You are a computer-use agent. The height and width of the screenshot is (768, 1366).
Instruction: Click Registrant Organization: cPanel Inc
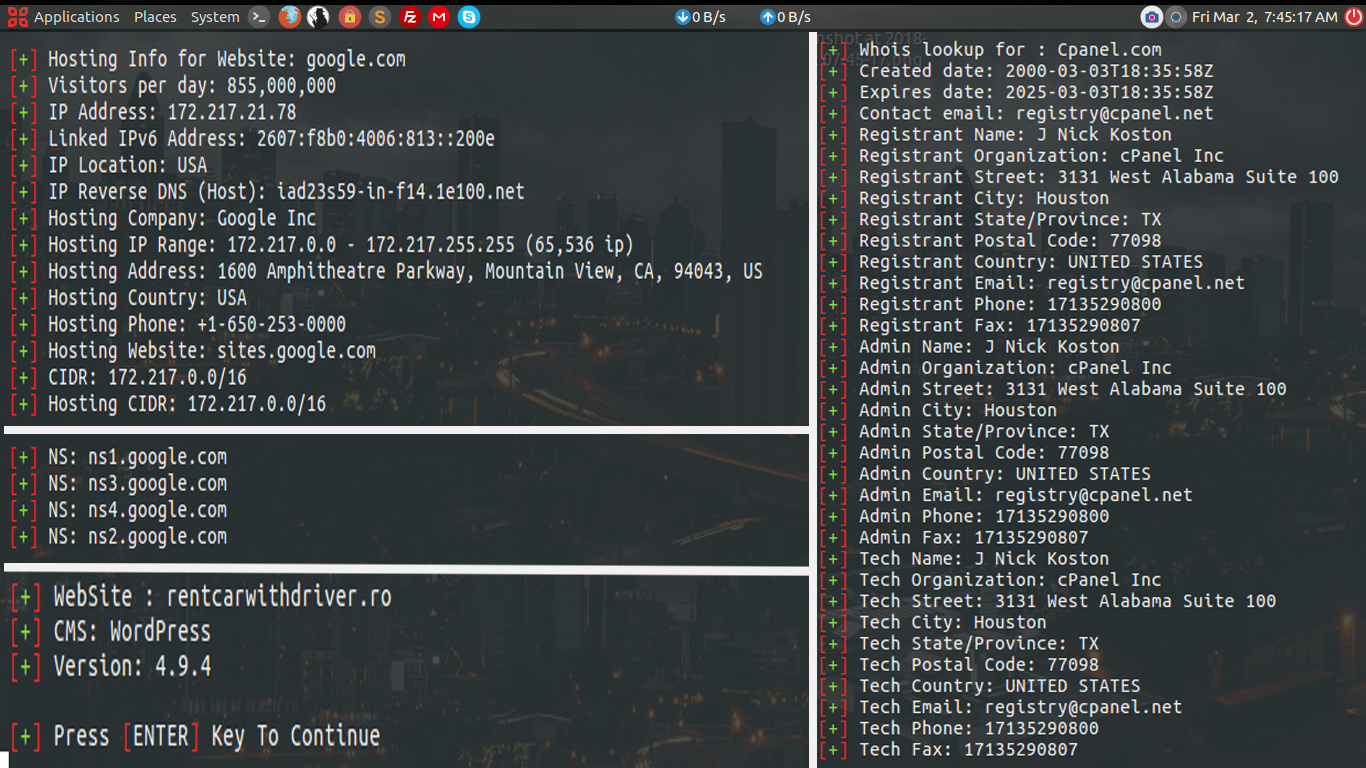[1022, 156]
